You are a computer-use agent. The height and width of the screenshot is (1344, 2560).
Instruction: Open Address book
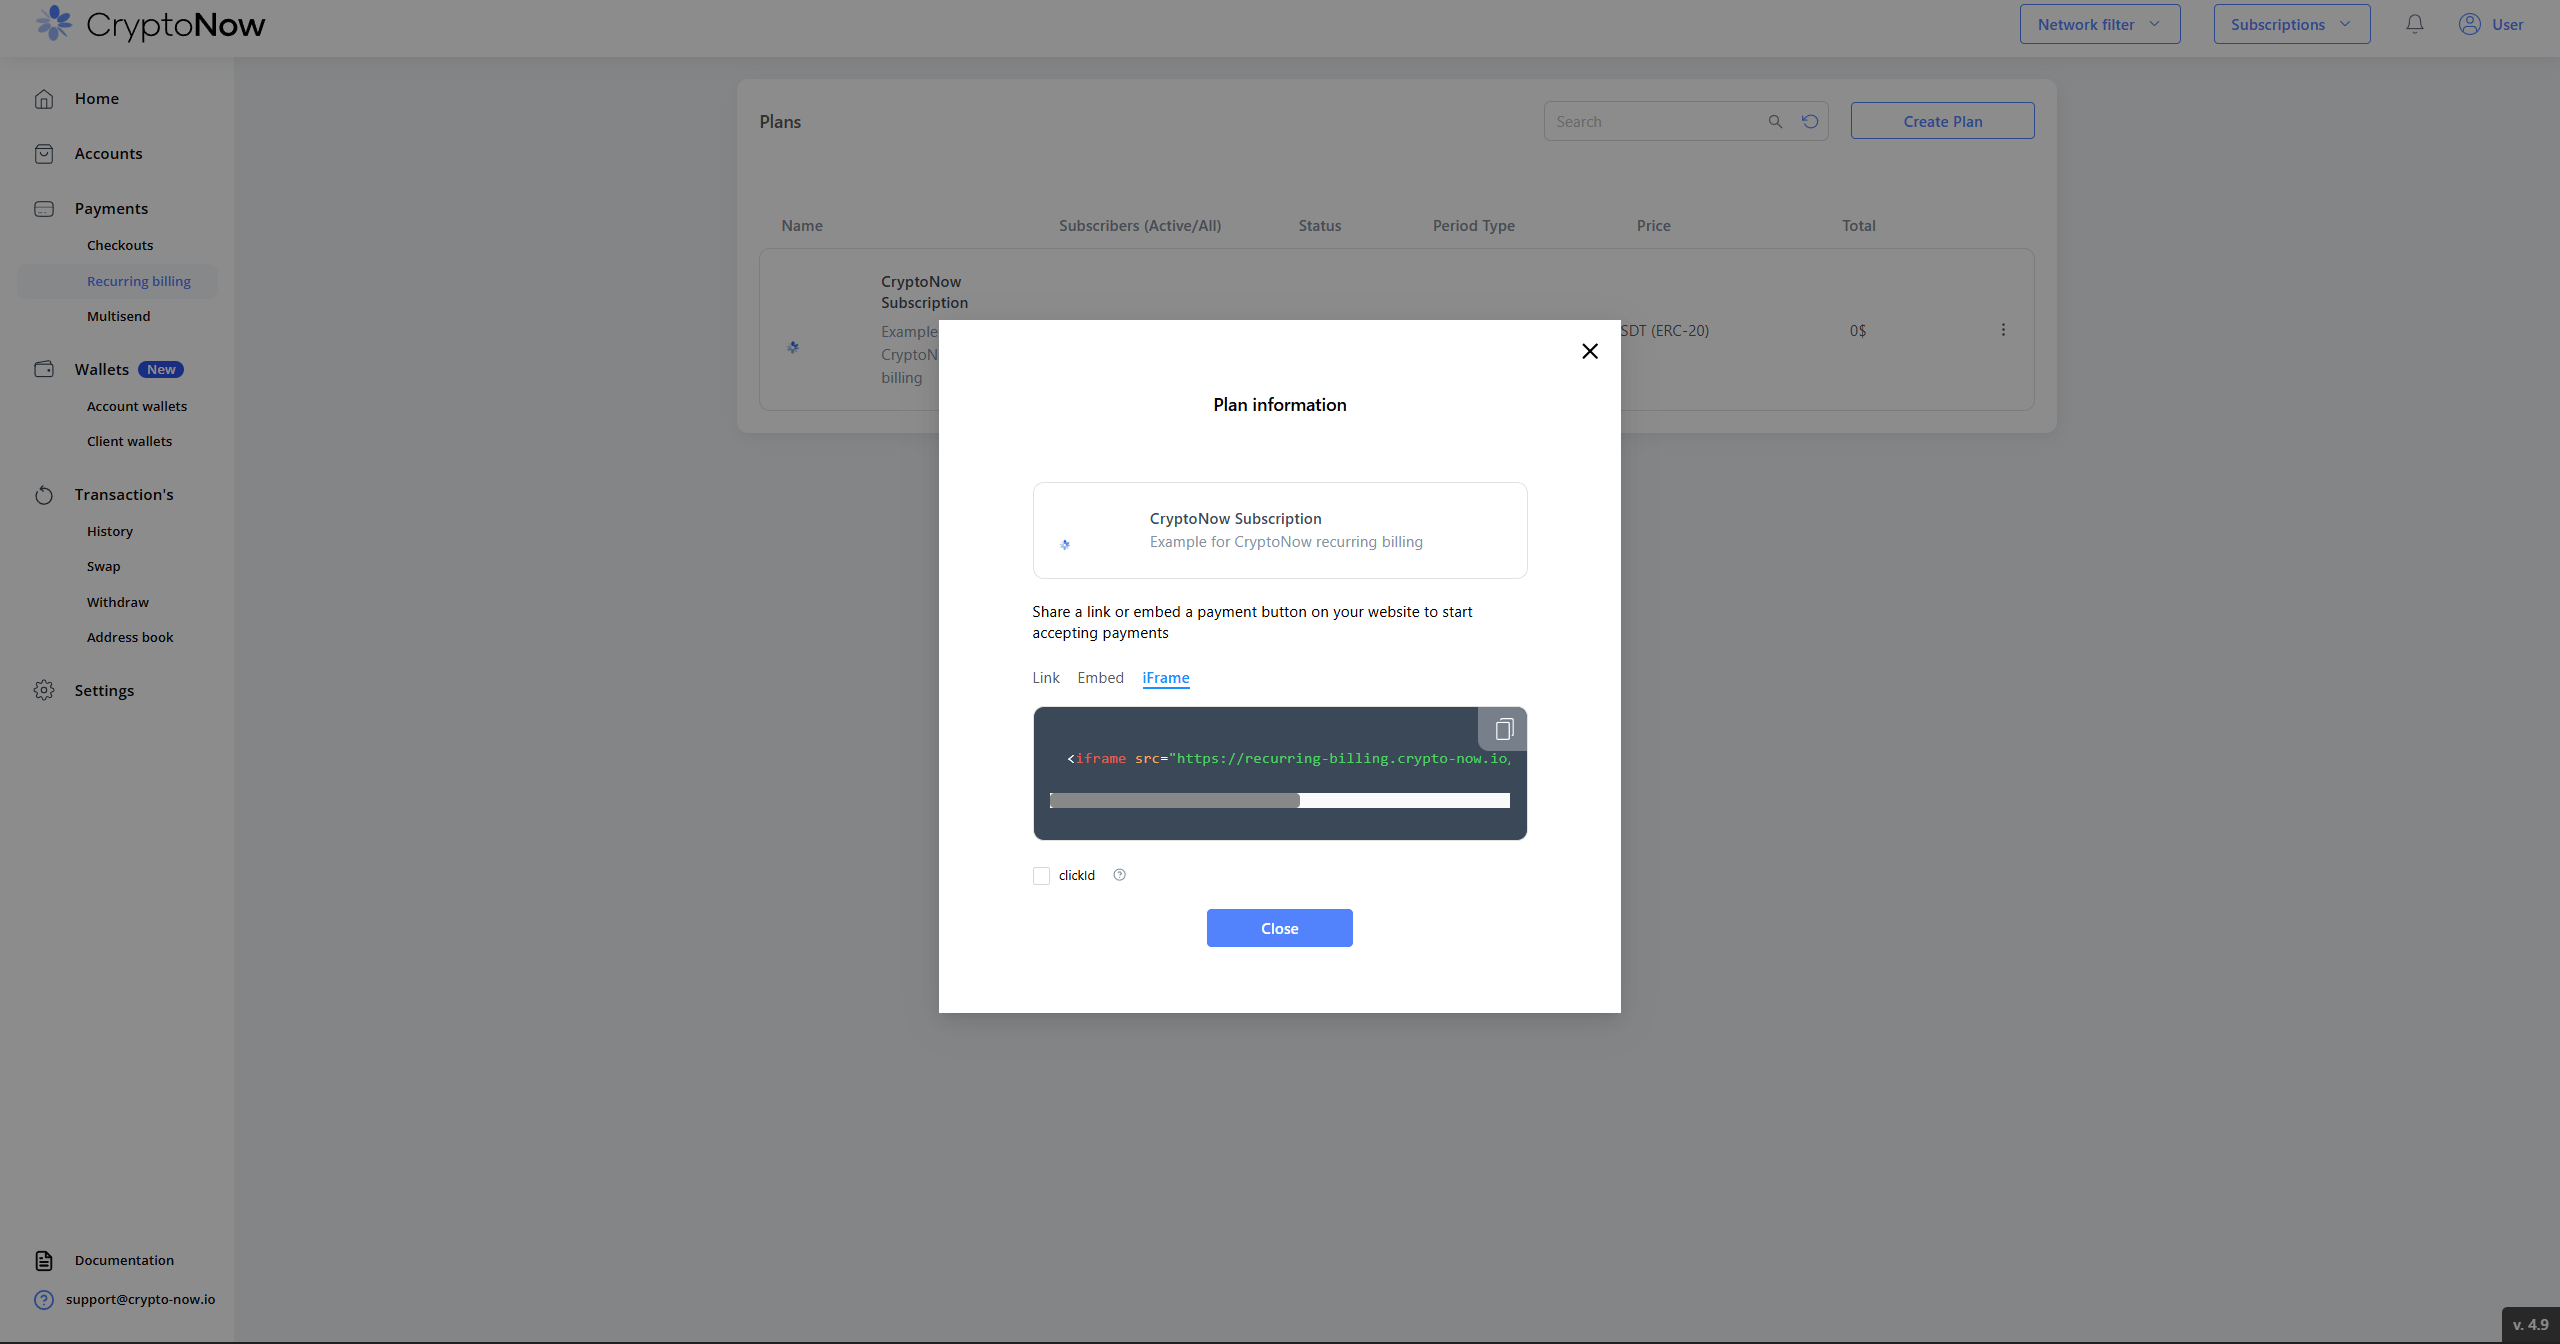(x=130, y=637)
